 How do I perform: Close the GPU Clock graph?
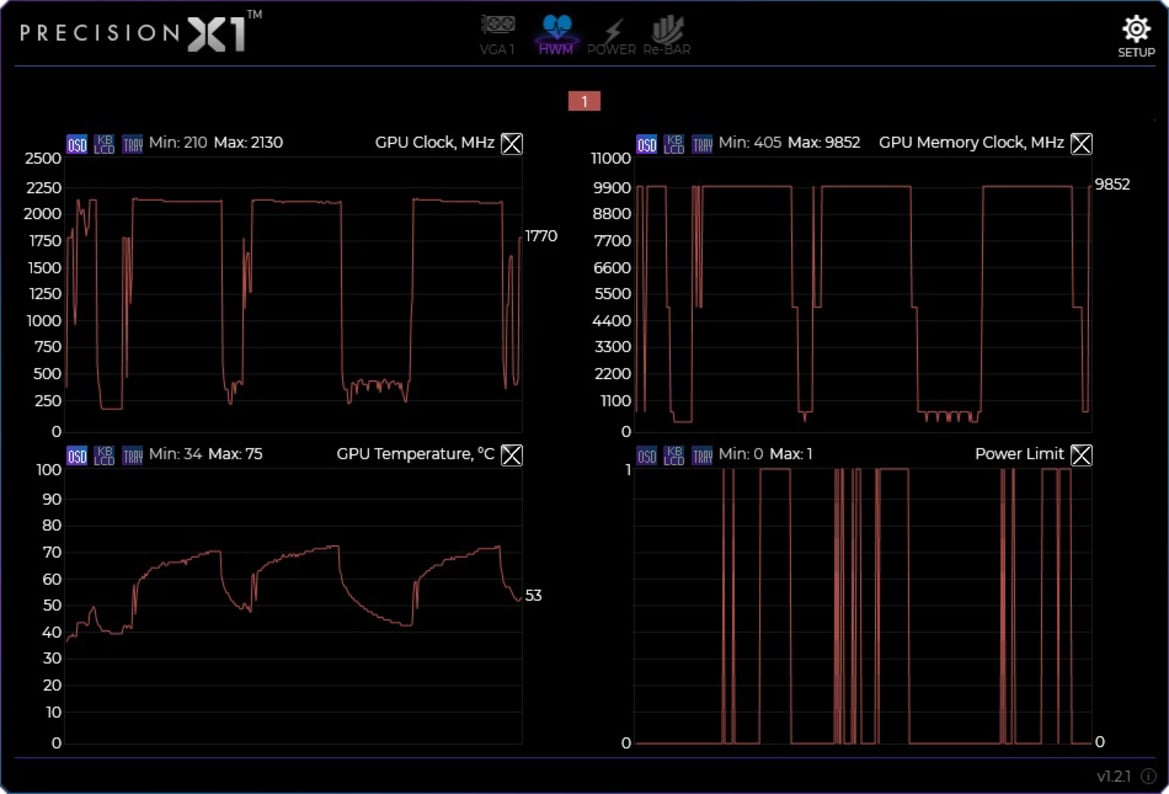[511, 143]
